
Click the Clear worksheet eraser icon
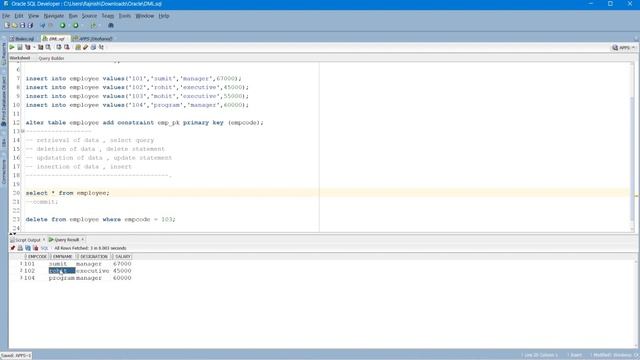tap(93, 47)
